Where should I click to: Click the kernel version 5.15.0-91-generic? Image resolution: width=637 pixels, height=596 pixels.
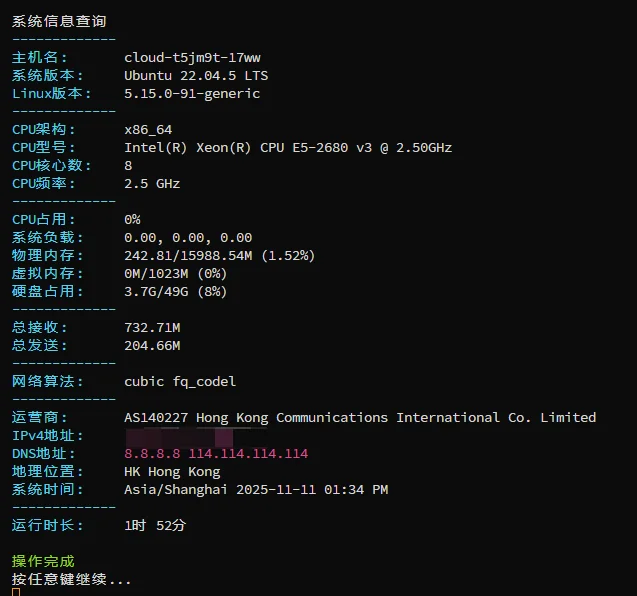pyautogui.click(x=192, y=93)
